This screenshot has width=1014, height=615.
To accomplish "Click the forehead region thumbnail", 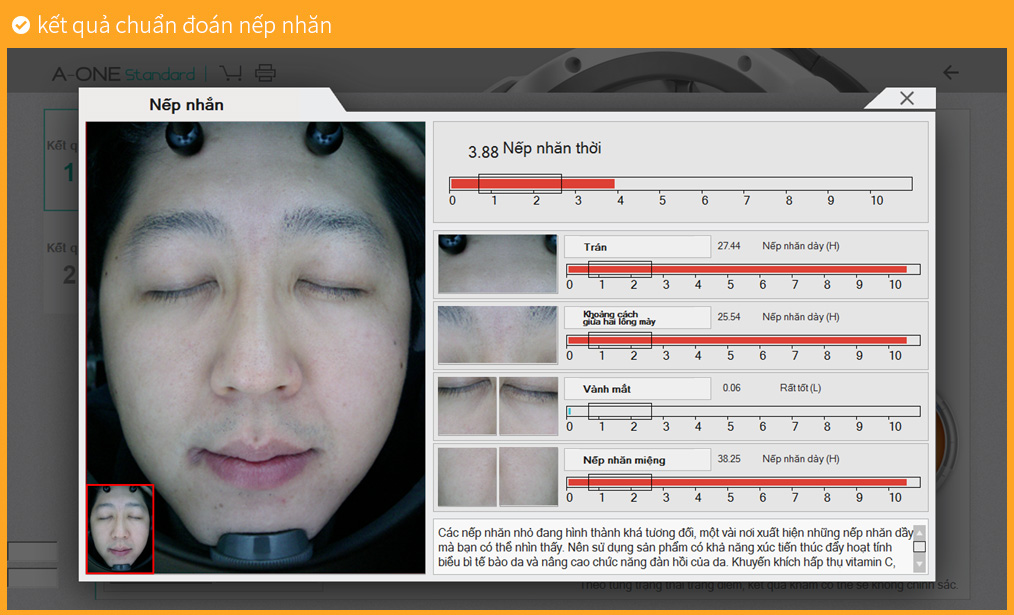I will tap(497, 264).
